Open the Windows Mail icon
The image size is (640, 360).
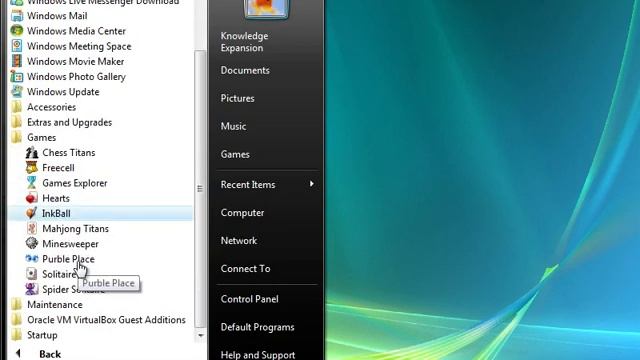(17, 16)
